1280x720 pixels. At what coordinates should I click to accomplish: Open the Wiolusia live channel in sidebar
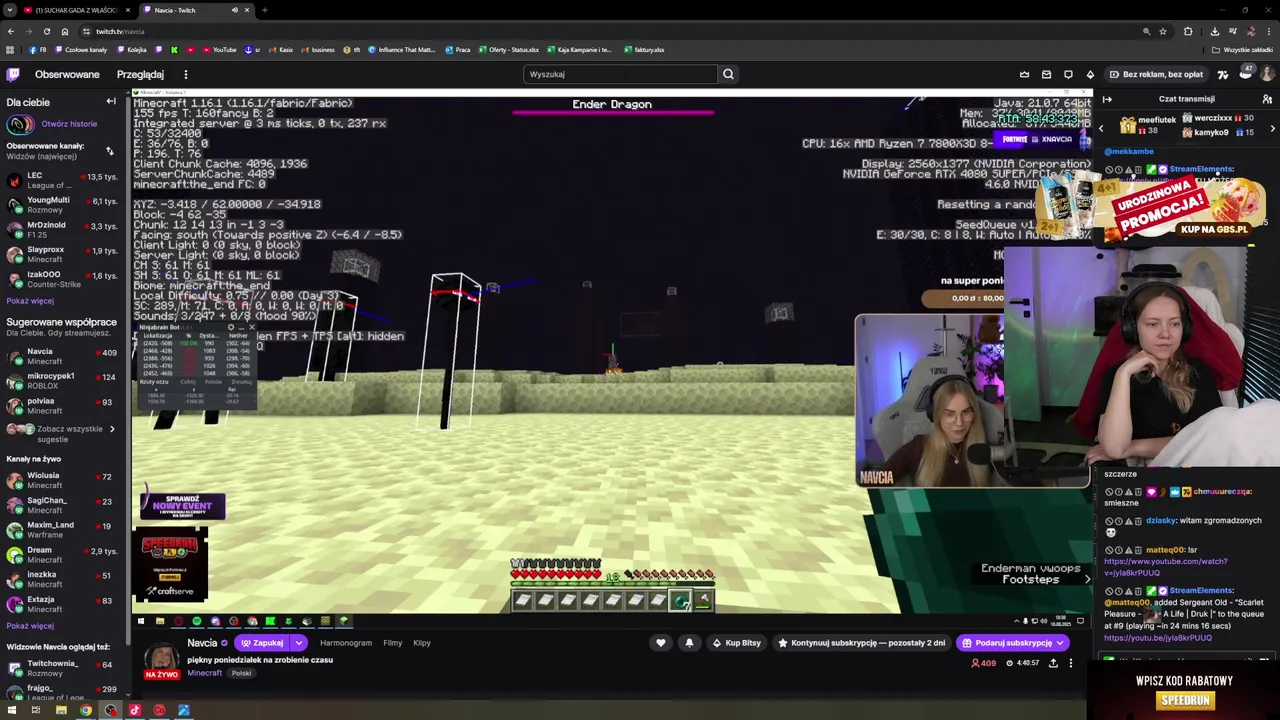point(65,481)
